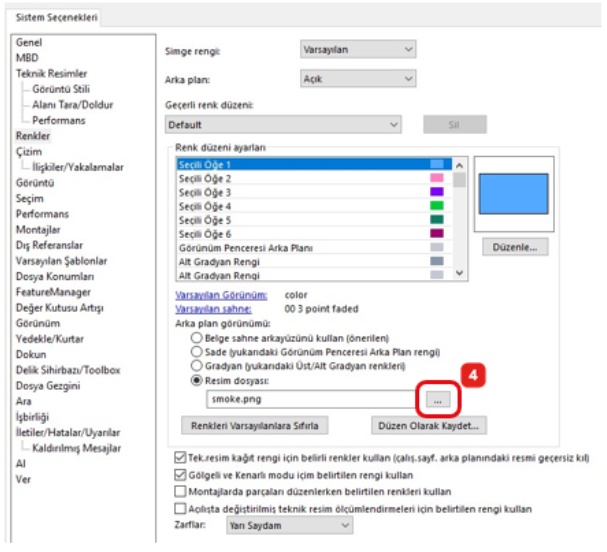Open the Simge rengi dropdown
The width and height of the screenshot is (607, 552).
pos(357,49)
